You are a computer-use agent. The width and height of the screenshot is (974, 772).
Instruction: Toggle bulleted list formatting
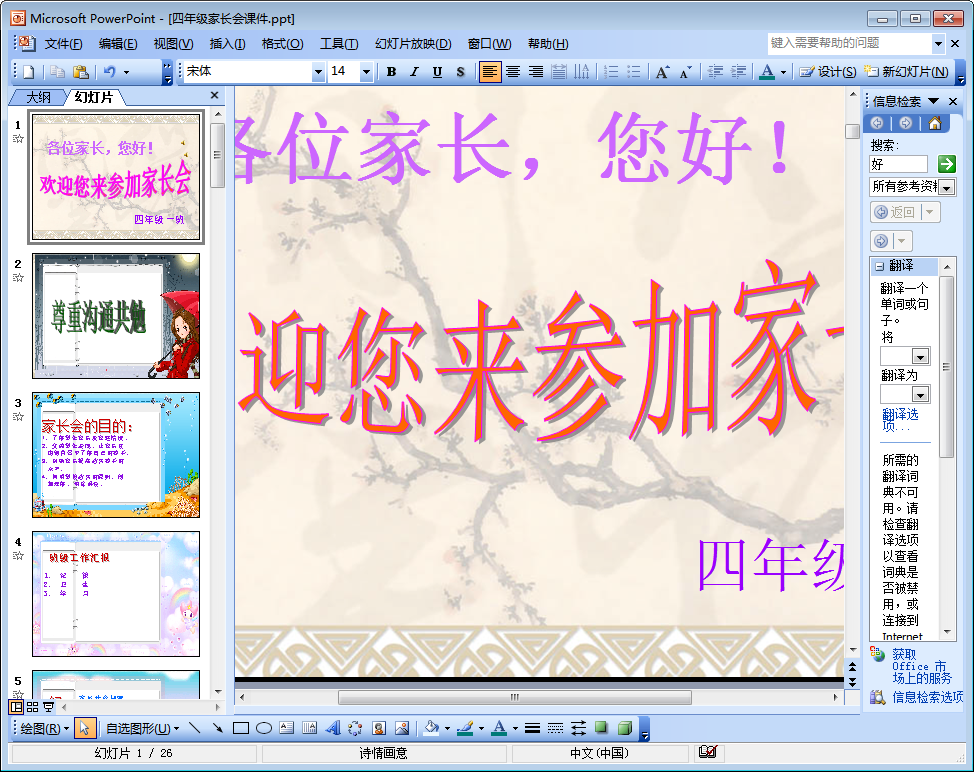(x=634, y=72)
